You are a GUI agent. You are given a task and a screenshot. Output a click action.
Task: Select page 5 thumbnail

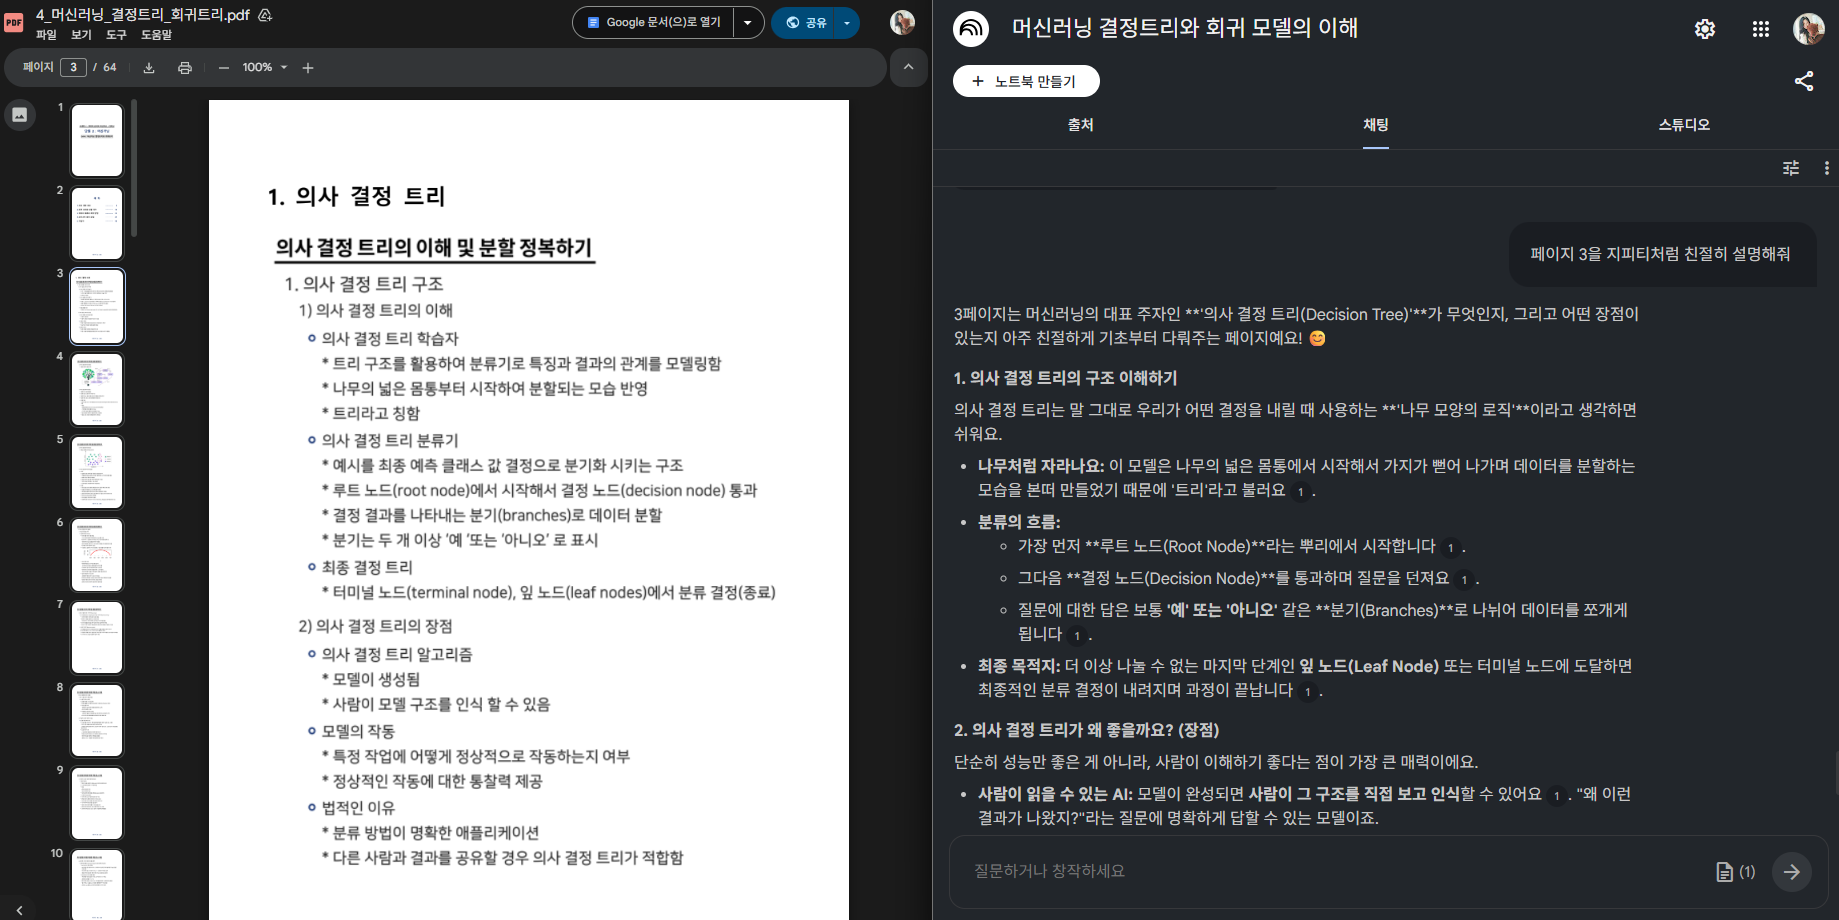[x=97, y=472]
